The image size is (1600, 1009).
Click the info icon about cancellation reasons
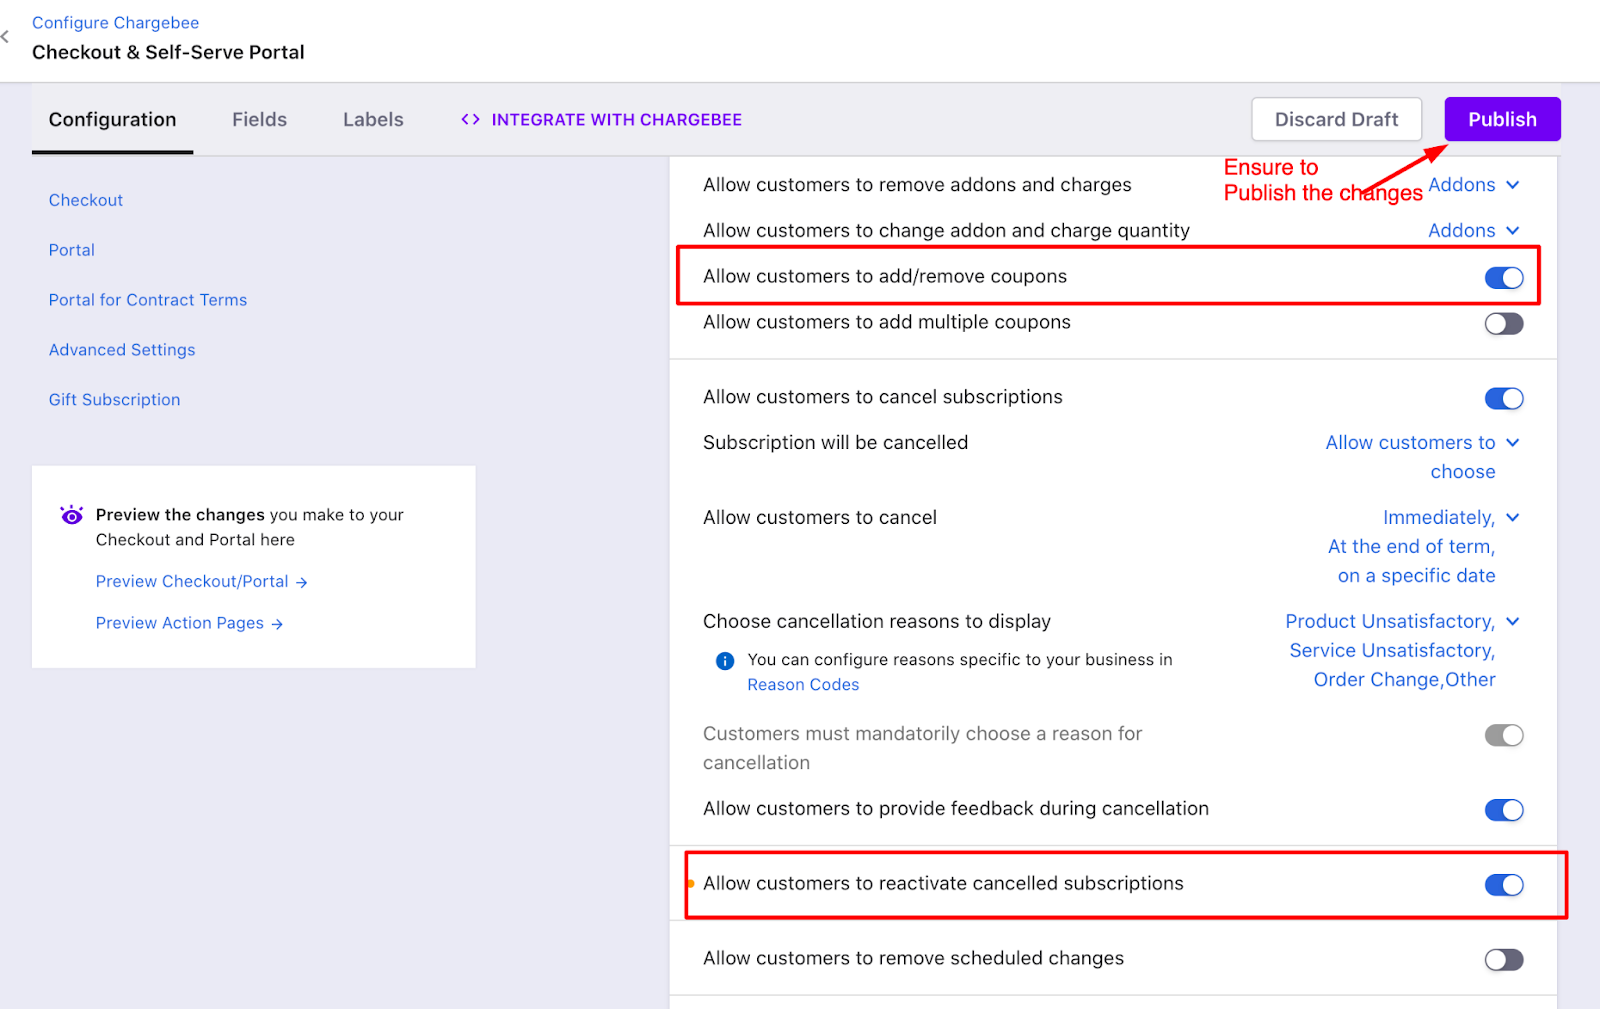(x=723, y=660)
